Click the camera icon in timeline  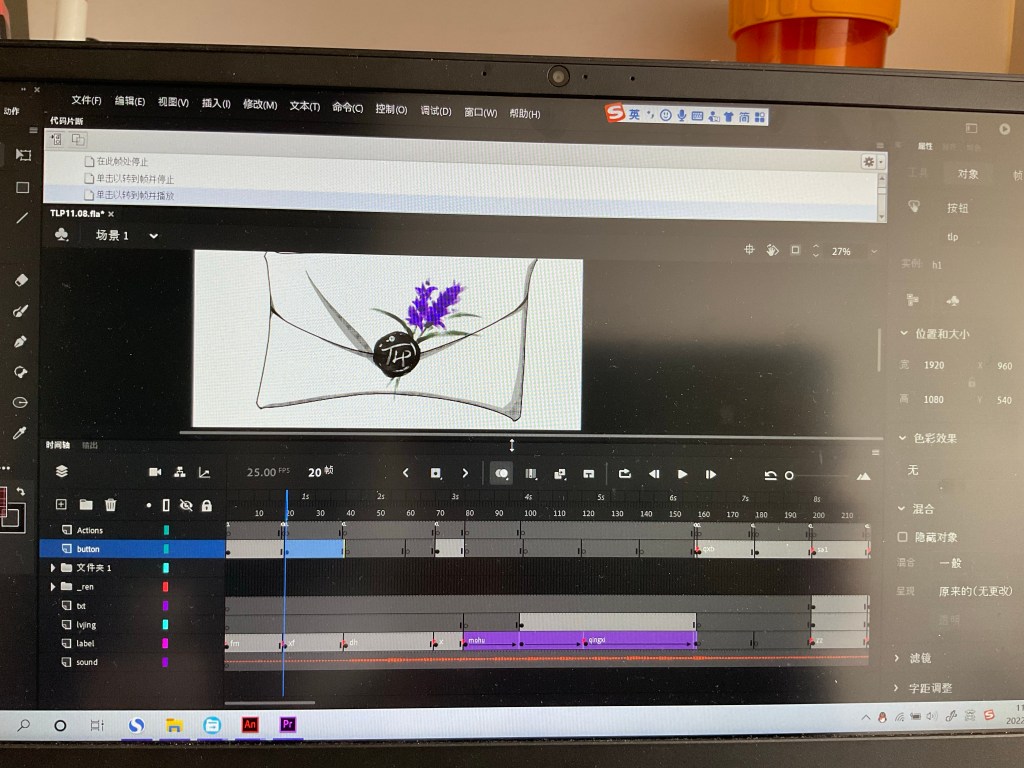coord(155,472)
